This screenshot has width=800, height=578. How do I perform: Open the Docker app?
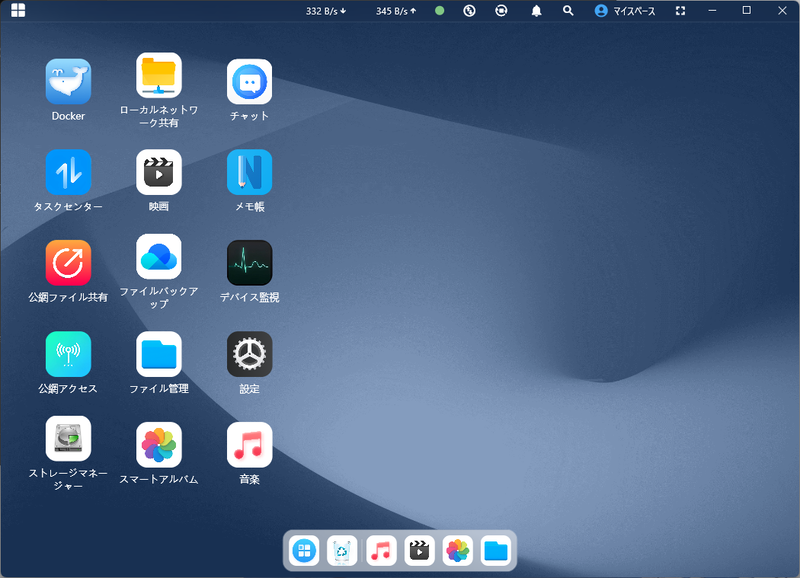coord(68,82)
